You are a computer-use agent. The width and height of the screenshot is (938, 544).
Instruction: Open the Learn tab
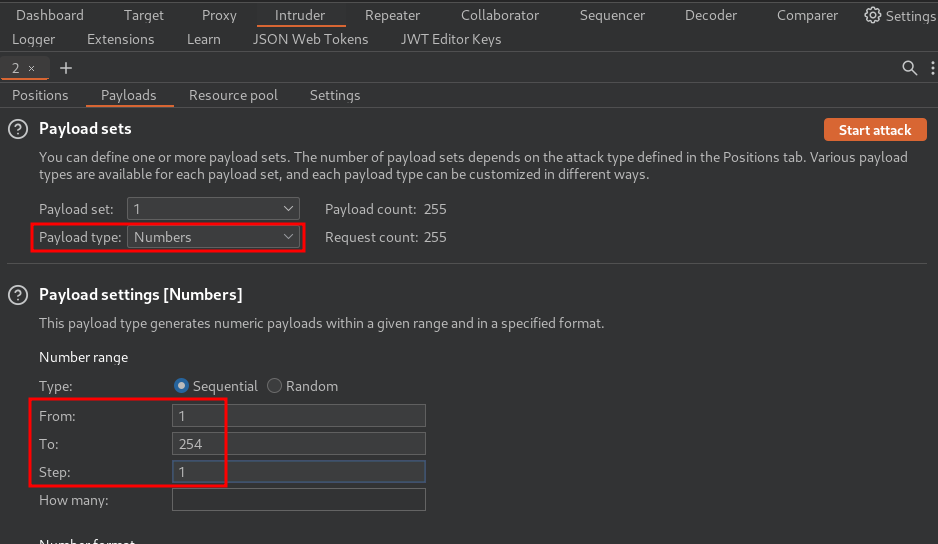coord(203,39)
